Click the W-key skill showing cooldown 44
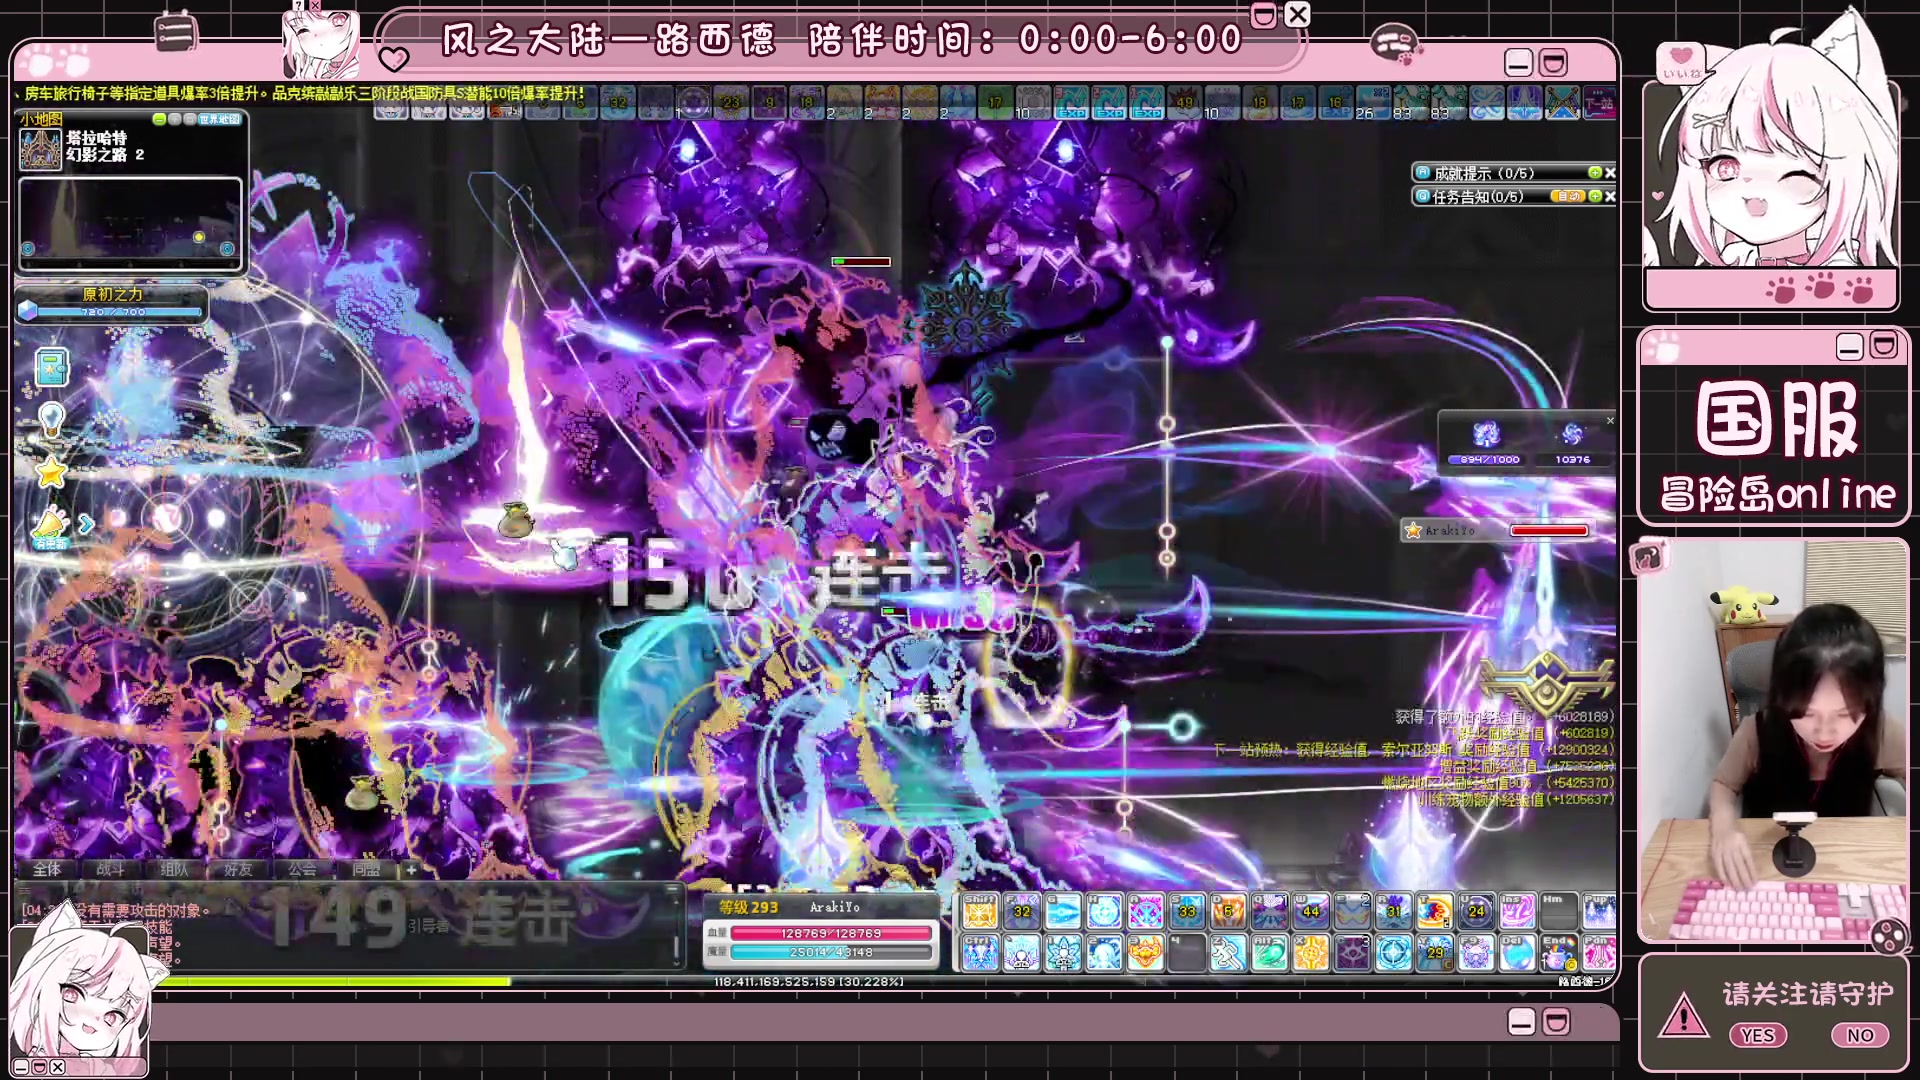This screenshot has width=1920, height=1080. 1310,911
